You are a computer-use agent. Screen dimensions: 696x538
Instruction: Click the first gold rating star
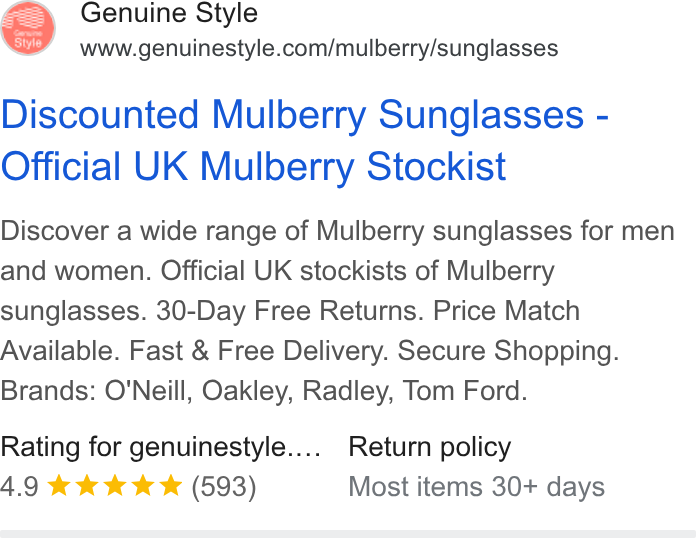point(59,485)
